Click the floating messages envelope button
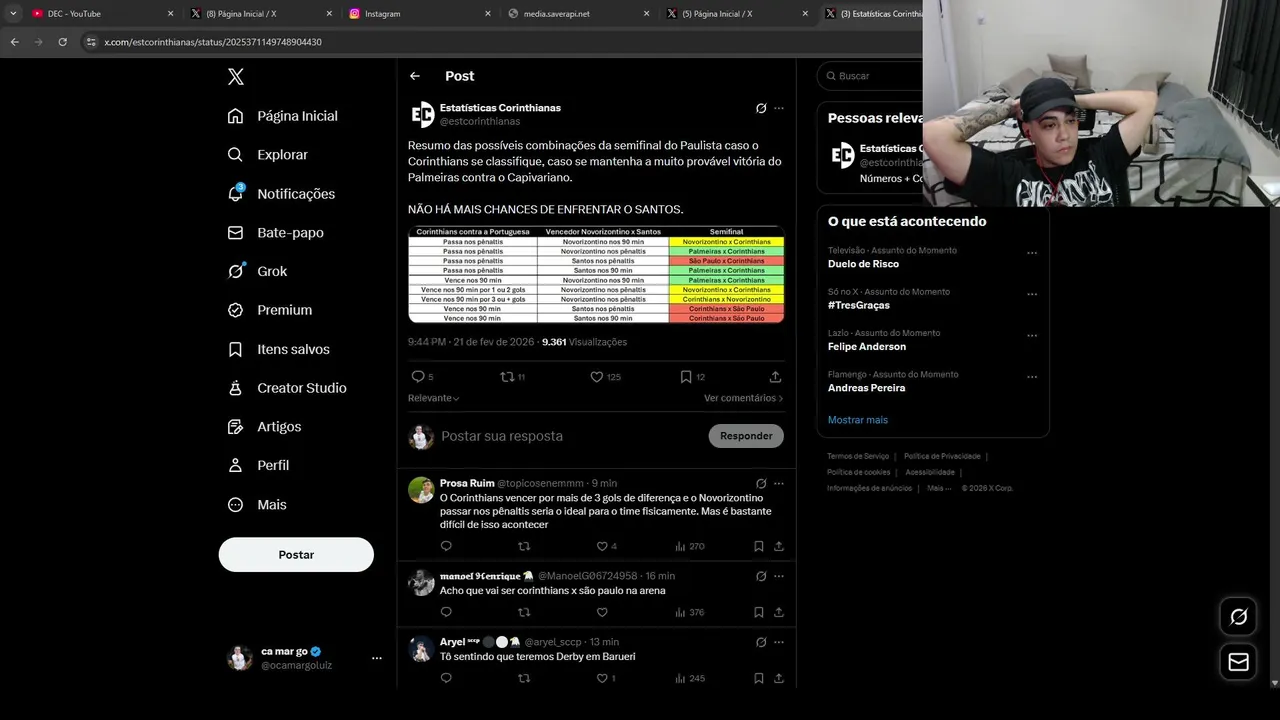 1238,662
